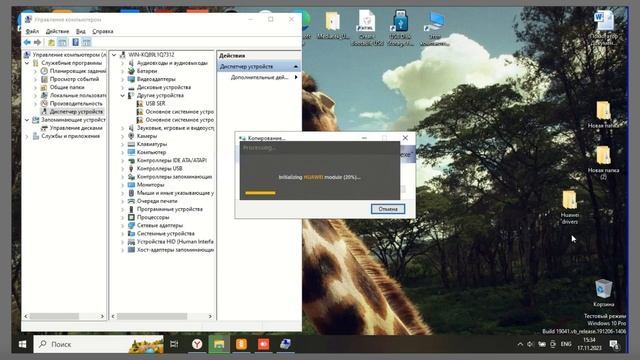The width and height of the screenshot is (640, 360).
Task: Click the Очереди печати device category icon
Action: (x=131, y=201)
